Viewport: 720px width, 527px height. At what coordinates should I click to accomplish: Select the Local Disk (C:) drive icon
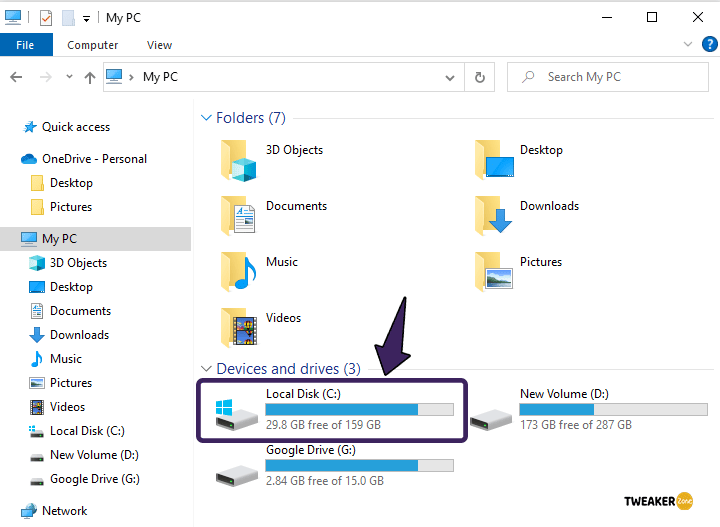click(x=236, y=414)
